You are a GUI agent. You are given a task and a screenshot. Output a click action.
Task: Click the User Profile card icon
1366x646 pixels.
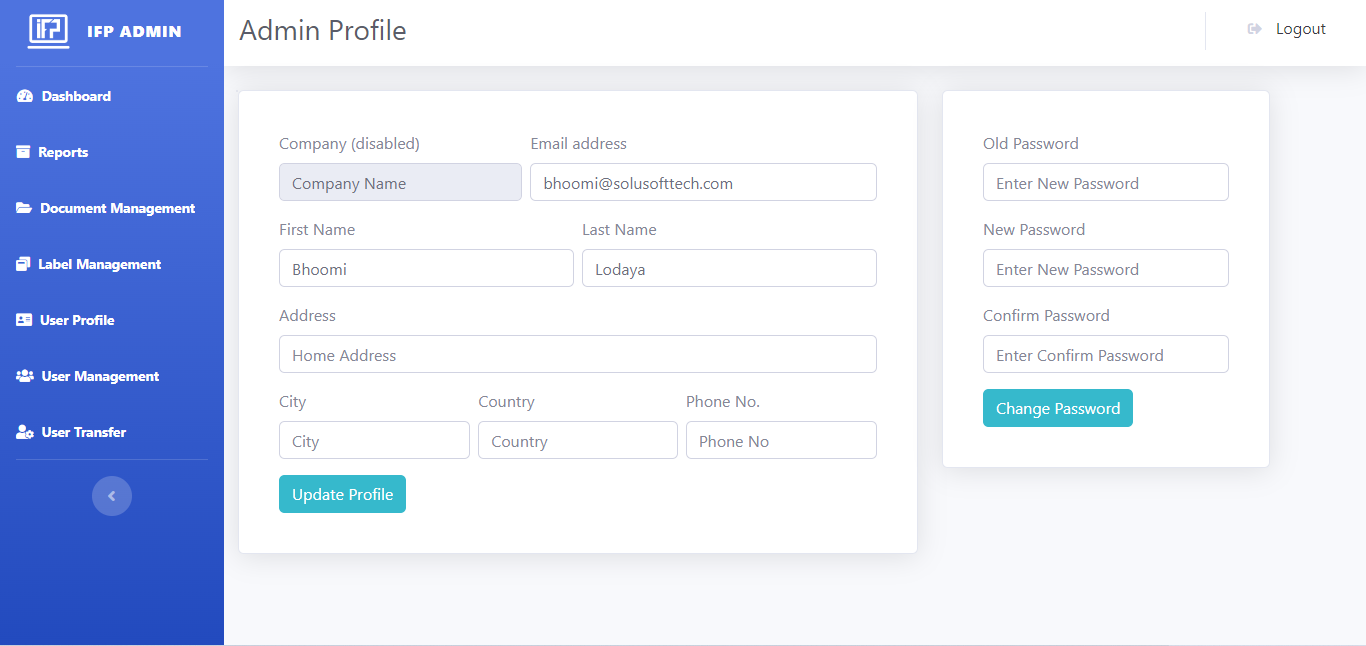click(24, 320)
